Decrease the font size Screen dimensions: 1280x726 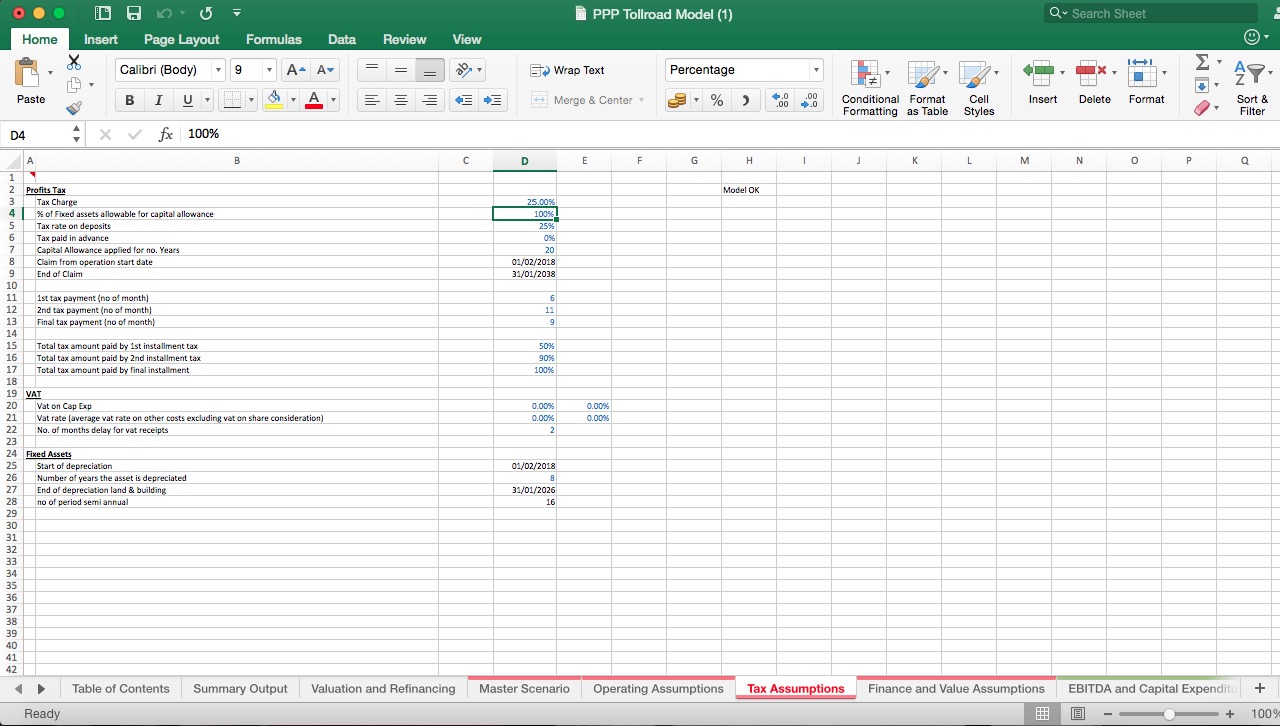(x=325, y=70)
